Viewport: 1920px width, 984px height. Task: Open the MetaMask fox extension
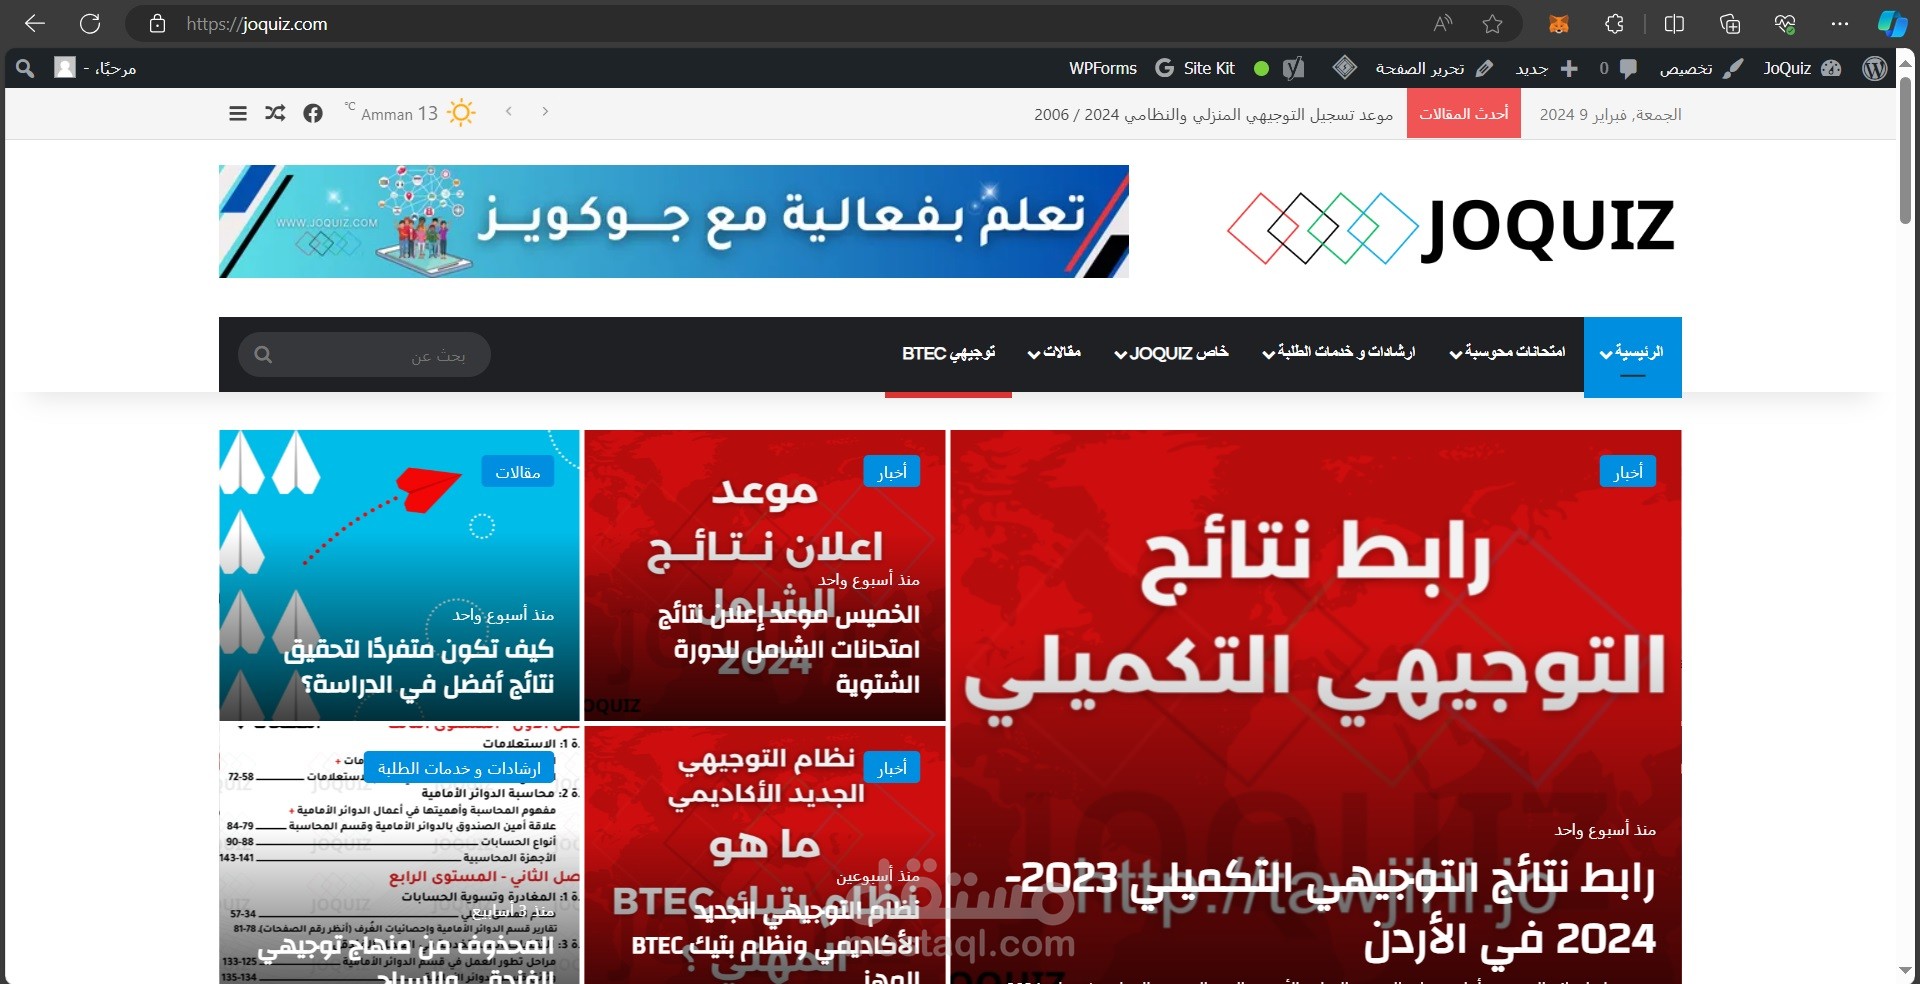1559,24
